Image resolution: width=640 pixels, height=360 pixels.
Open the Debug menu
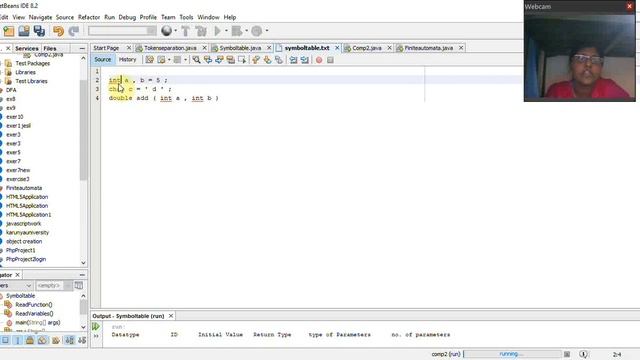(127, 17)
